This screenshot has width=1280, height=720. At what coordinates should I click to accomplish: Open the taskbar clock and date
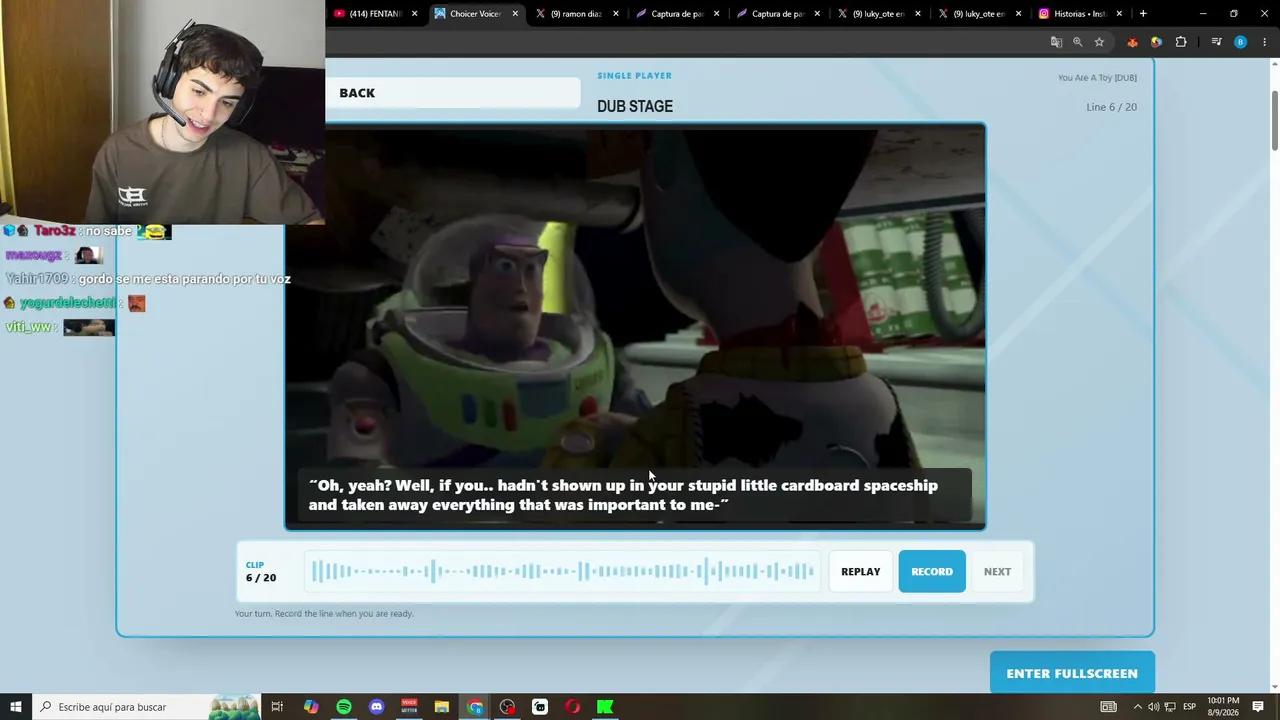click(1222, 707)
